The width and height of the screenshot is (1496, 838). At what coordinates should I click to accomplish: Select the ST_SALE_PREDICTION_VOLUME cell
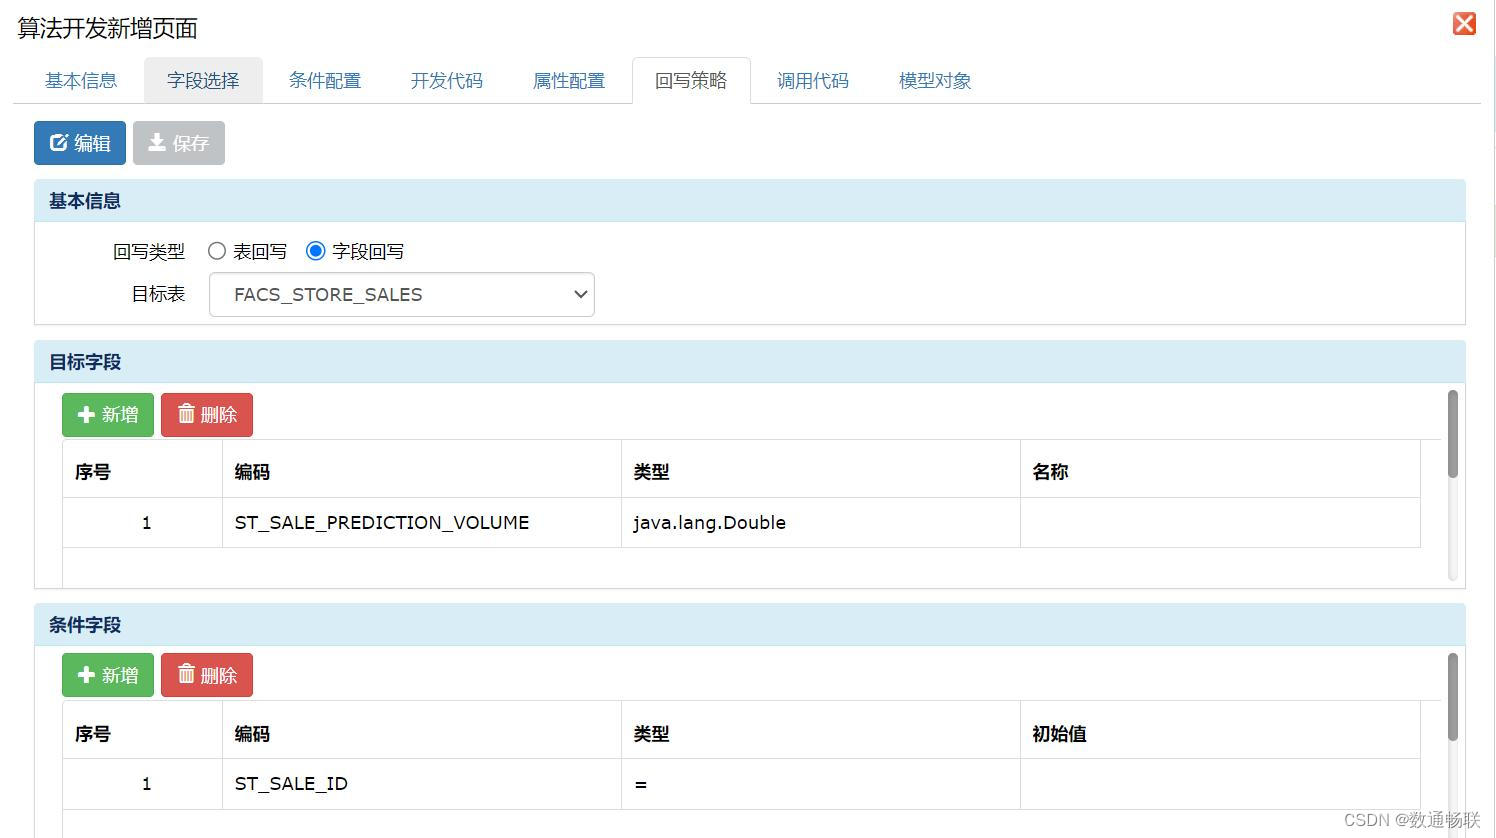click(x=422, y=523)
